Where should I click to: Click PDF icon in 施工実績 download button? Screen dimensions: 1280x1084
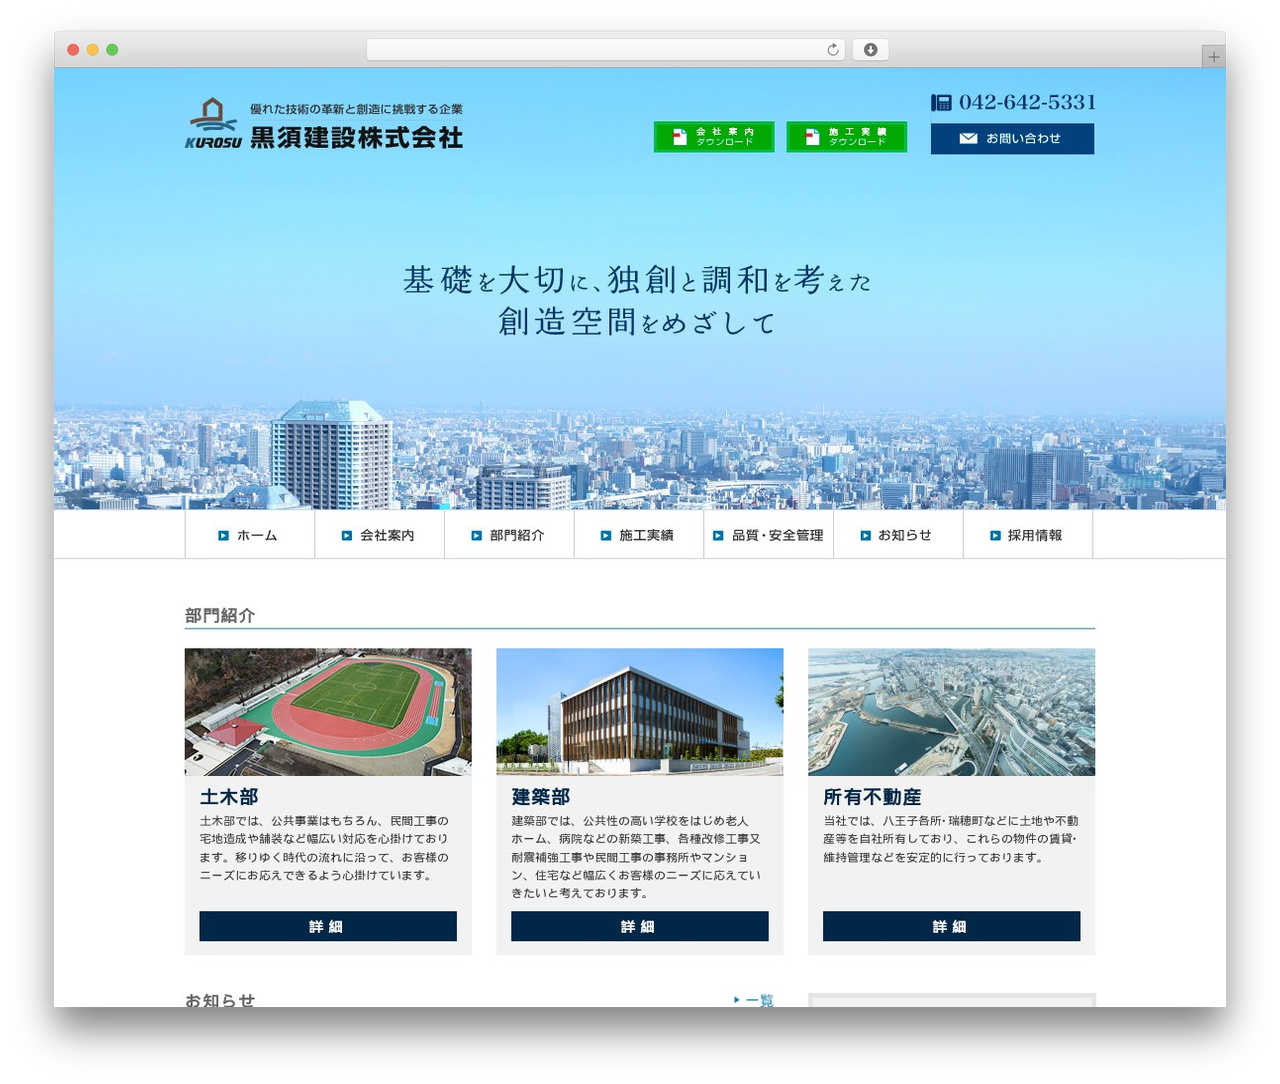[812, 137]
